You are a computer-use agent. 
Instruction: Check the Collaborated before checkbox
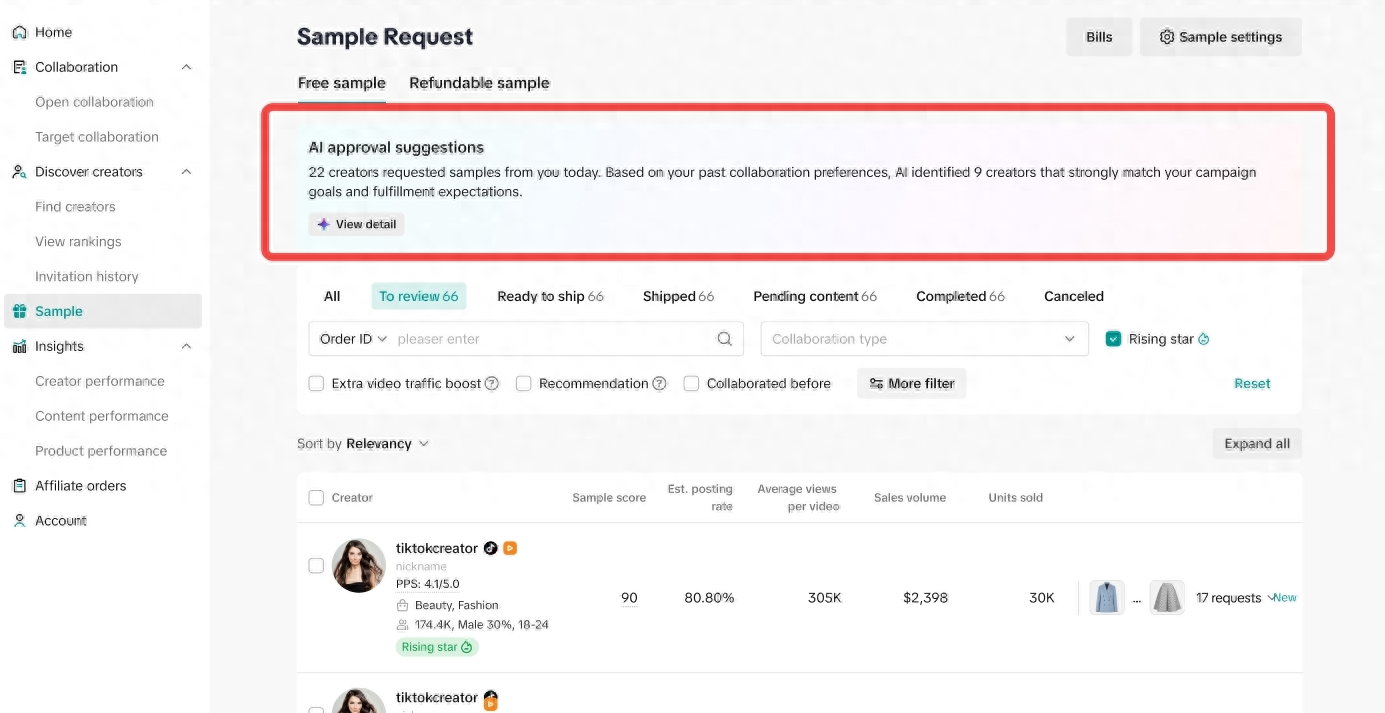(x=691, y=383)
